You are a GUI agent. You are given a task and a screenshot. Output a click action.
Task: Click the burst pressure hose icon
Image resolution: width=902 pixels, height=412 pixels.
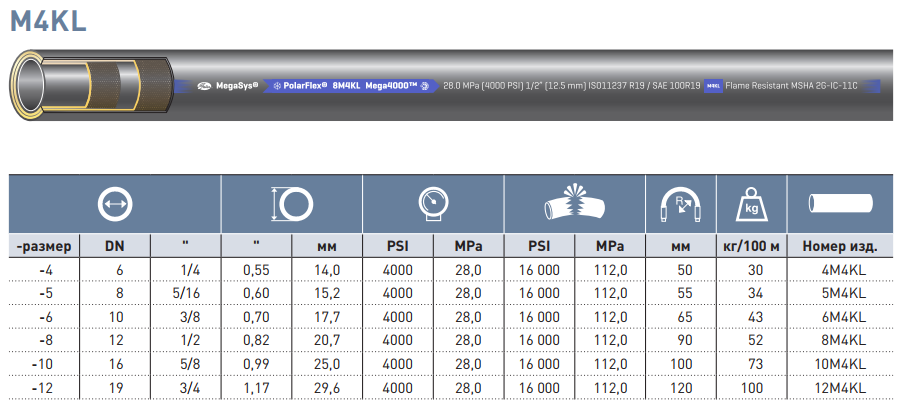coord(575,205)
